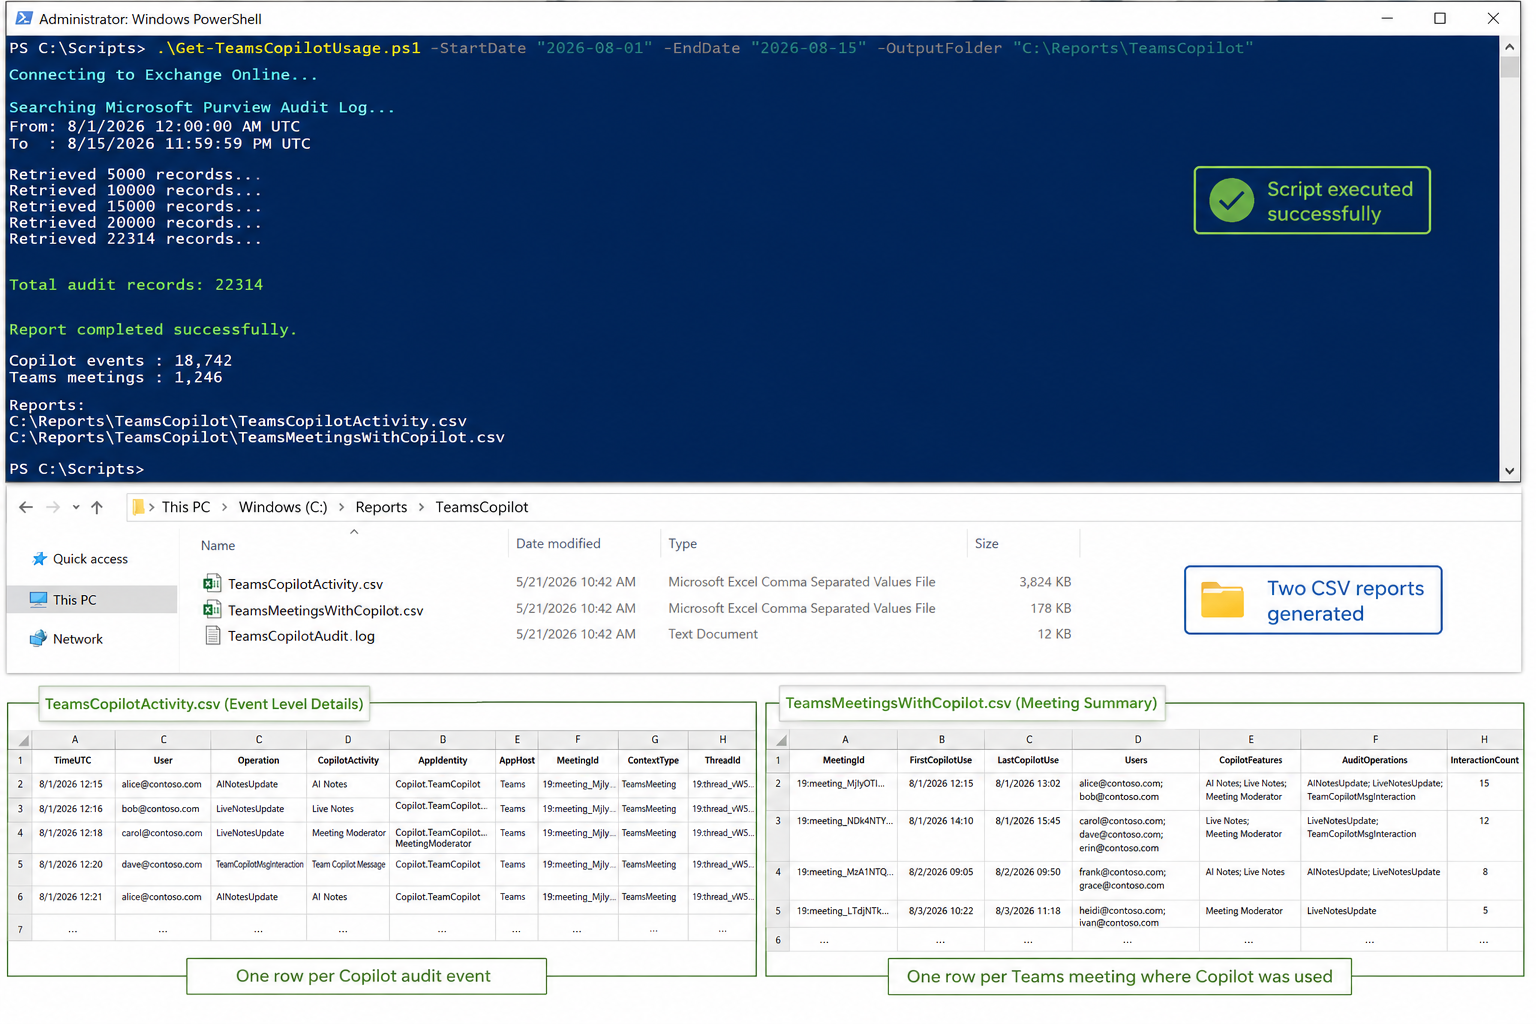
Task: Click Windows (C:) in address breadcrumb
Action: [x=283, y=507]
